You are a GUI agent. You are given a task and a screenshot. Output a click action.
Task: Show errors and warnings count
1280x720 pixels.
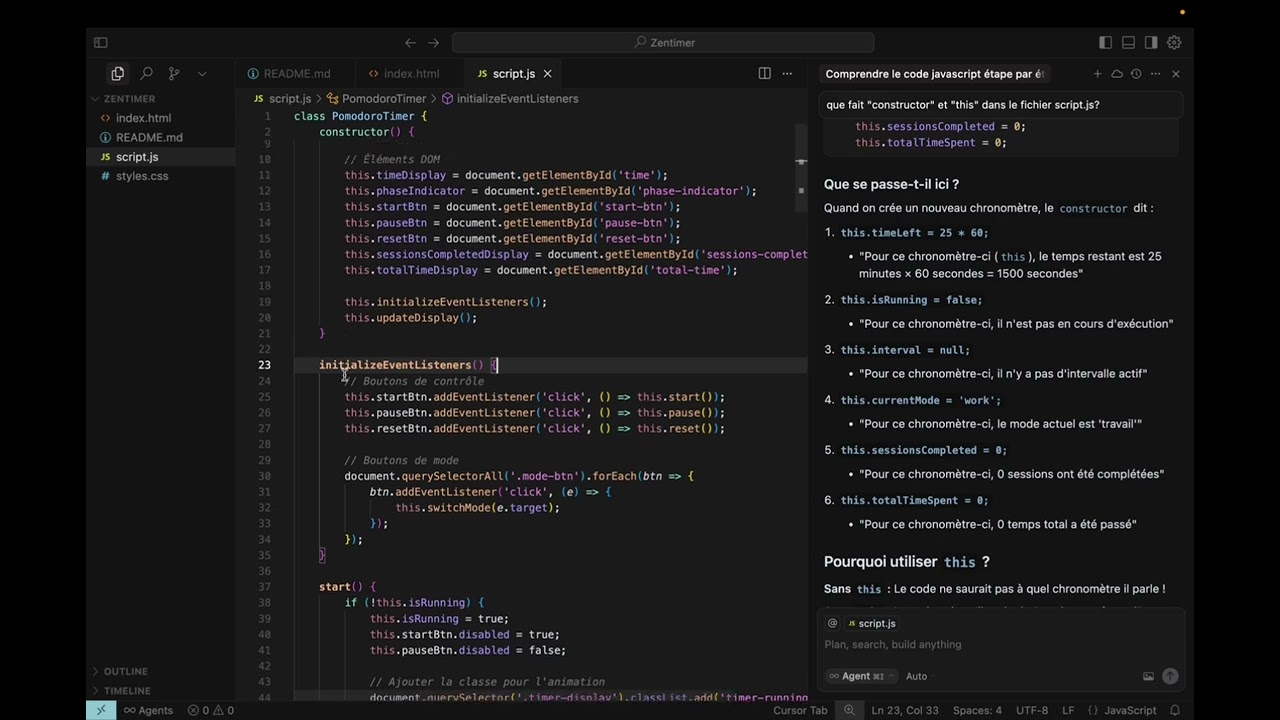[x=210, y=710]
